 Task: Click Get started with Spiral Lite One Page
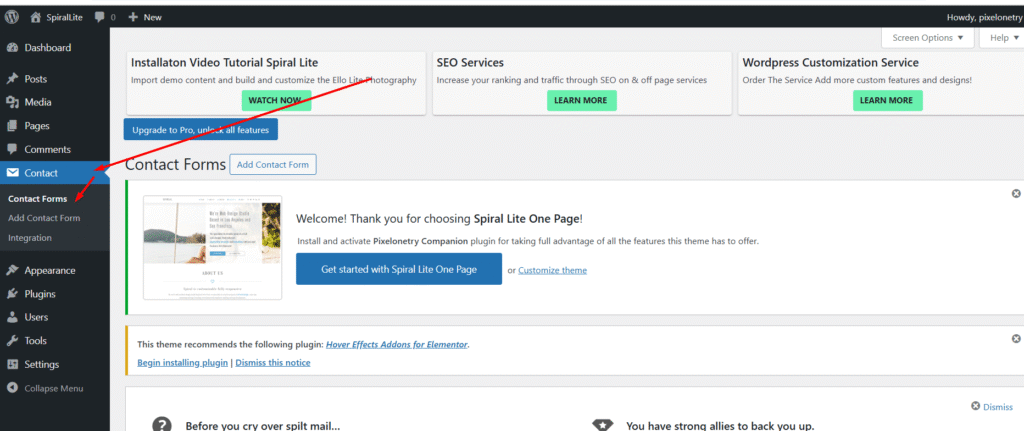[x=399, y=269]
